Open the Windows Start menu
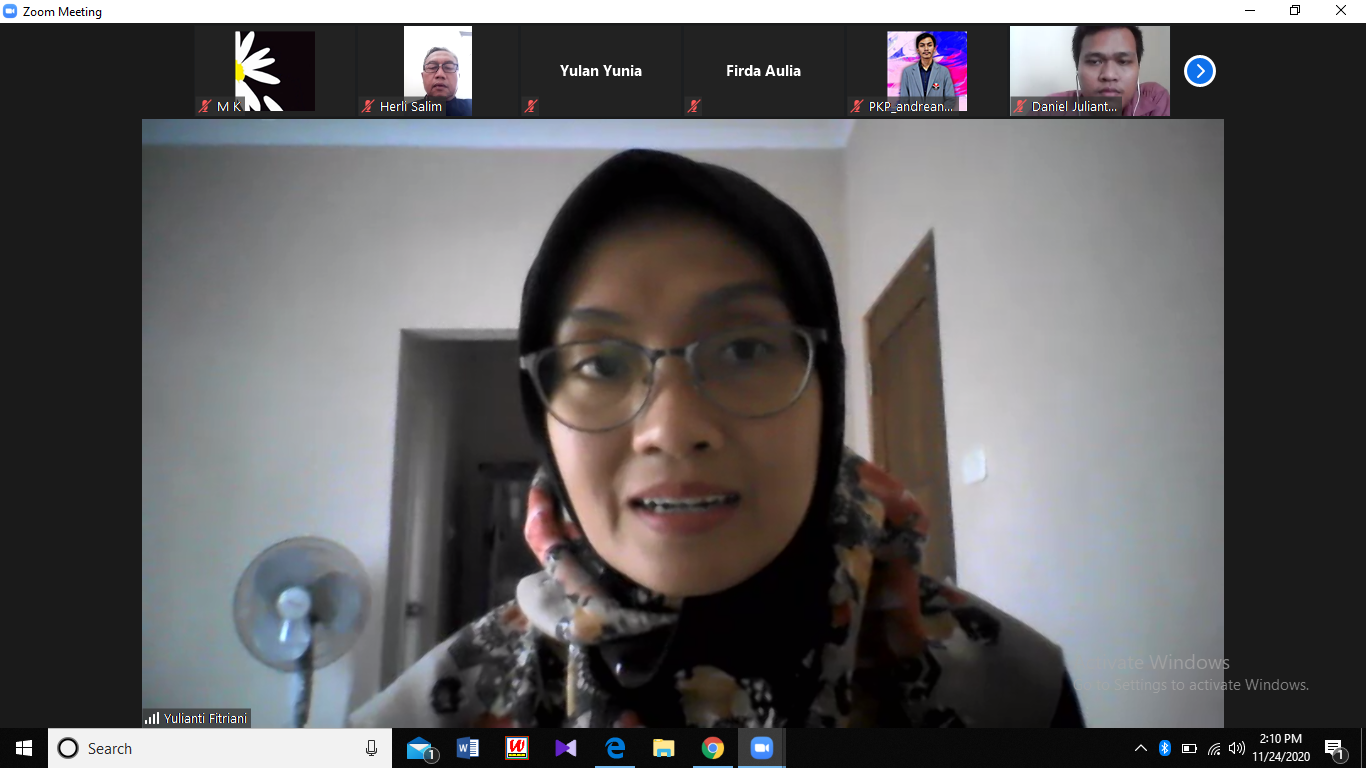Image resolution: width=1366 pixels, height=768 pixels. (24, 748)
